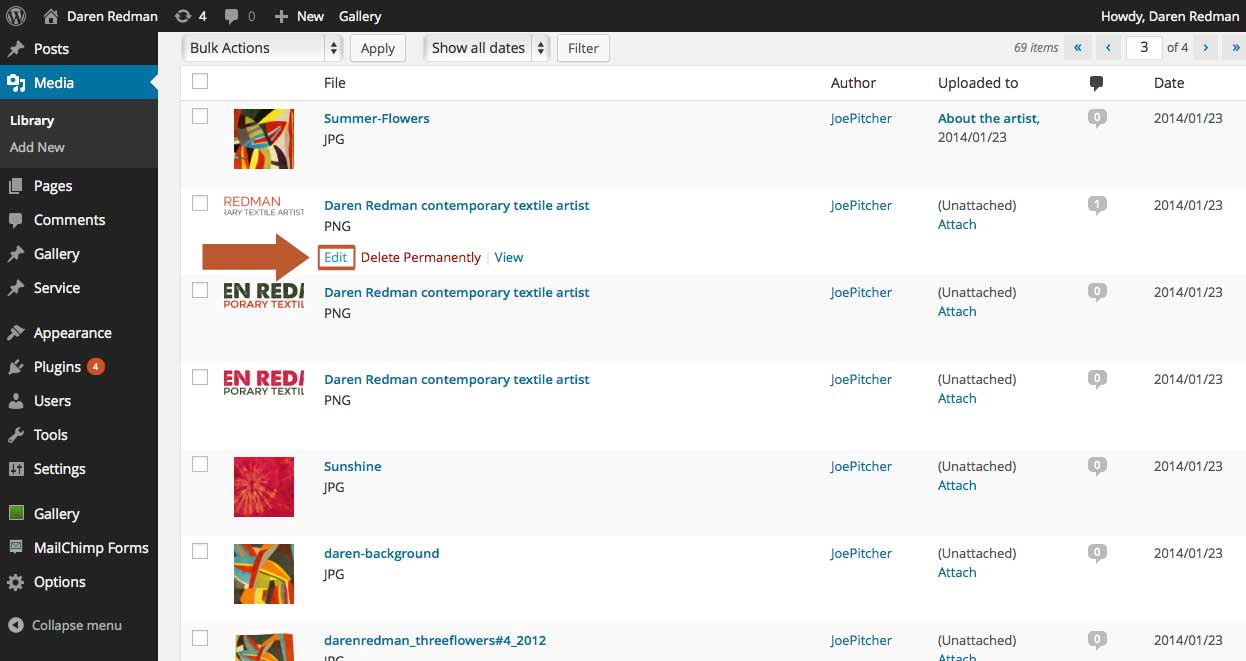
Task: Open the comments bubble in admin bar
Action: tap(232, 17)
